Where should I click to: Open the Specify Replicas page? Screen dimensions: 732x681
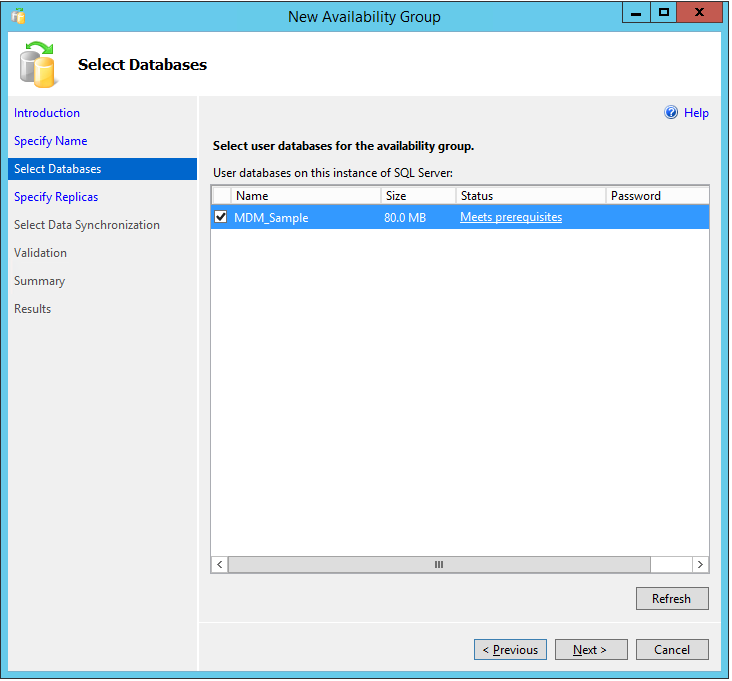tap(56, 197)
